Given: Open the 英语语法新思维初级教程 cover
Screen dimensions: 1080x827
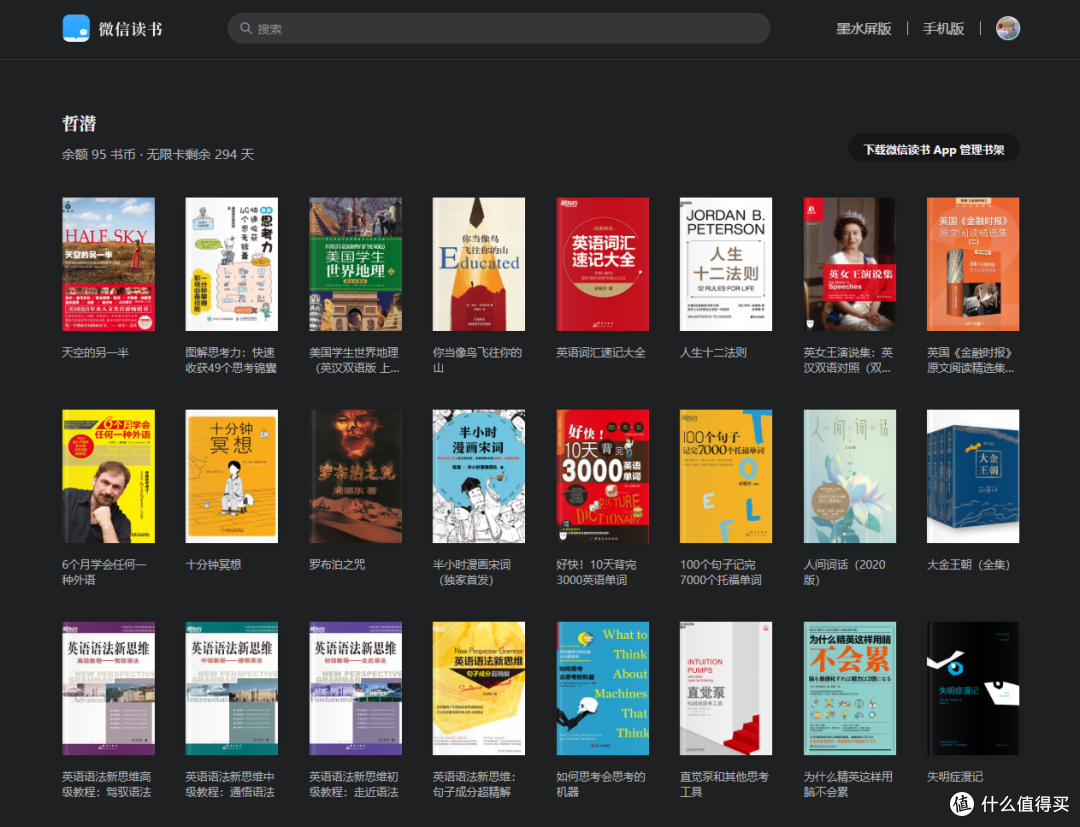Looking at the screenshot, I should 355,689.
